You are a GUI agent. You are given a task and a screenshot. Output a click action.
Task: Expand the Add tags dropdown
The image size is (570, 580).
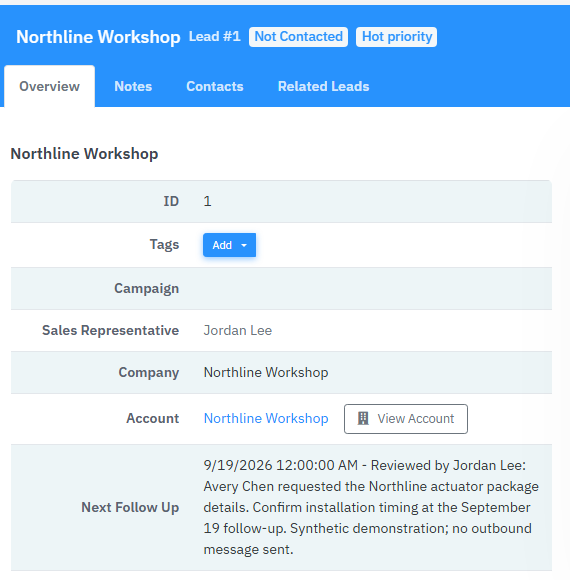(229, 245)
